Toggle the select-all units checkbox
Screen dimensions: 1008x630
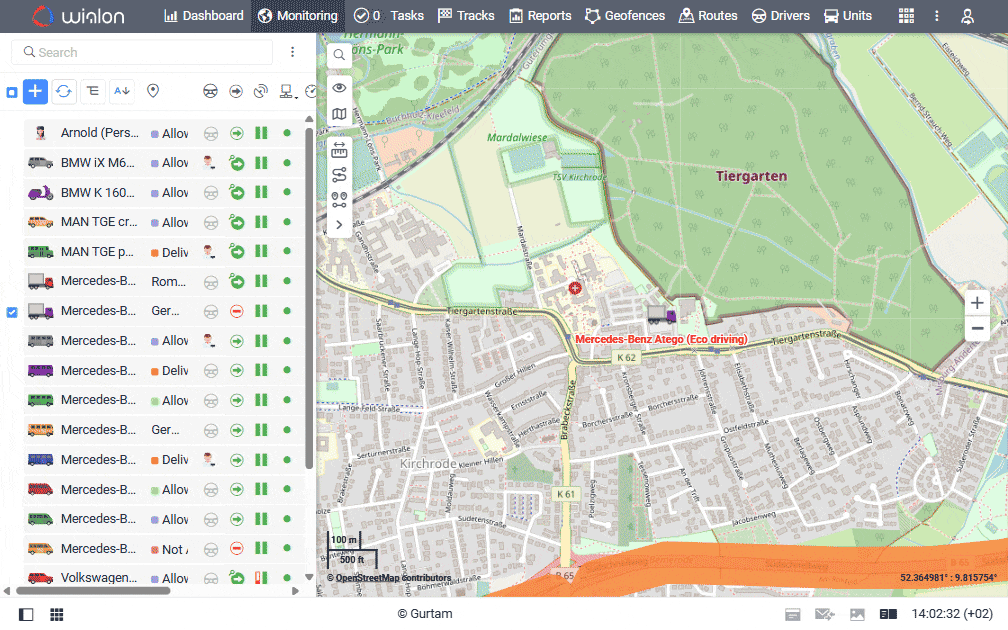(x=12, y=92)
